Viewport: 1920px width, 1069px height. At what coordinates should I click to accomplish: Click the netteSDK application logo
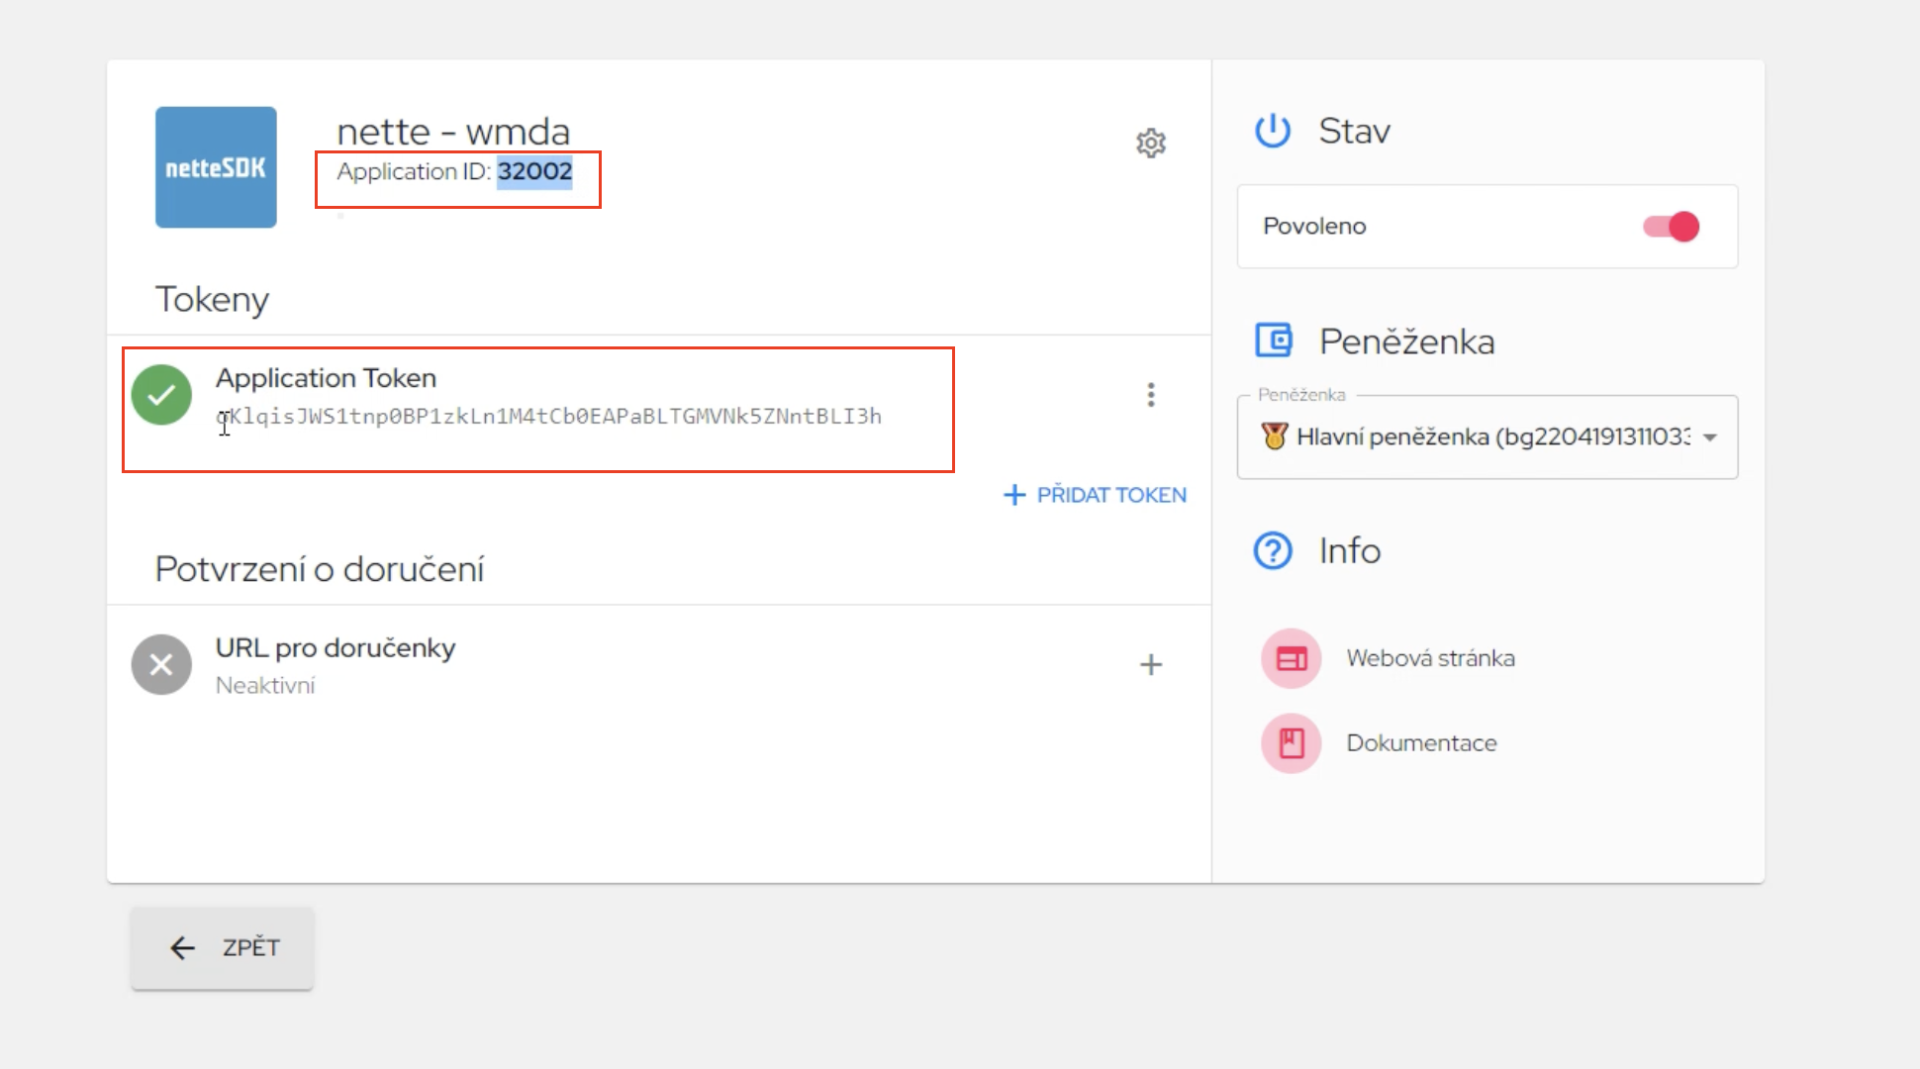pyautogui.click(x=216, y=167)
